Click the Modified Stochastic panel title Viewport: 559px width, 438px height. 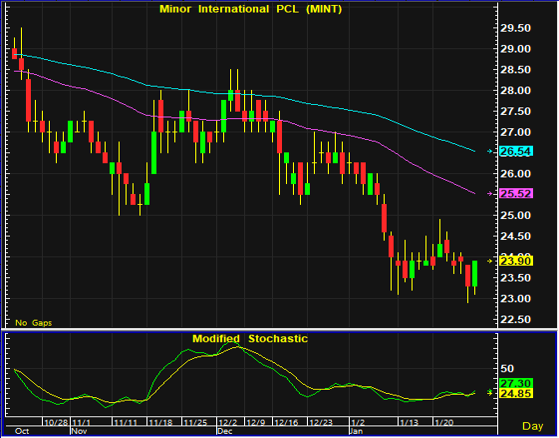(250, 339)
